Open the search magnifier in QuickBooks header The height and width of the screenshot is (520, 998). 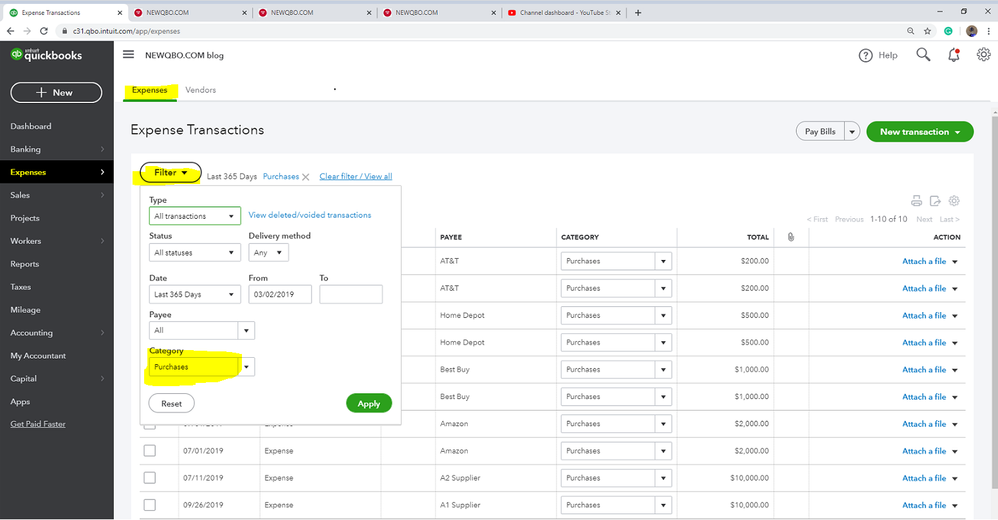coord(923,55)
